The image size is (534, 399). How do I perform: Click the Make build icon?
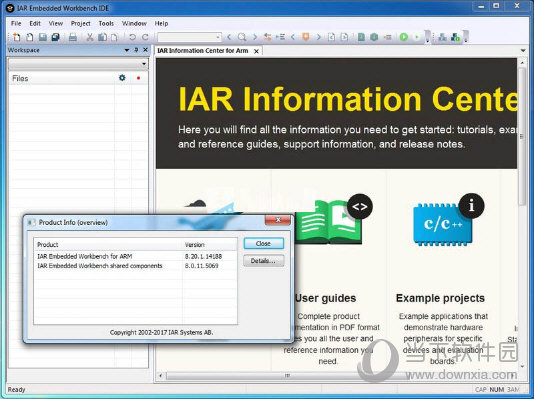tap(374, 37)
